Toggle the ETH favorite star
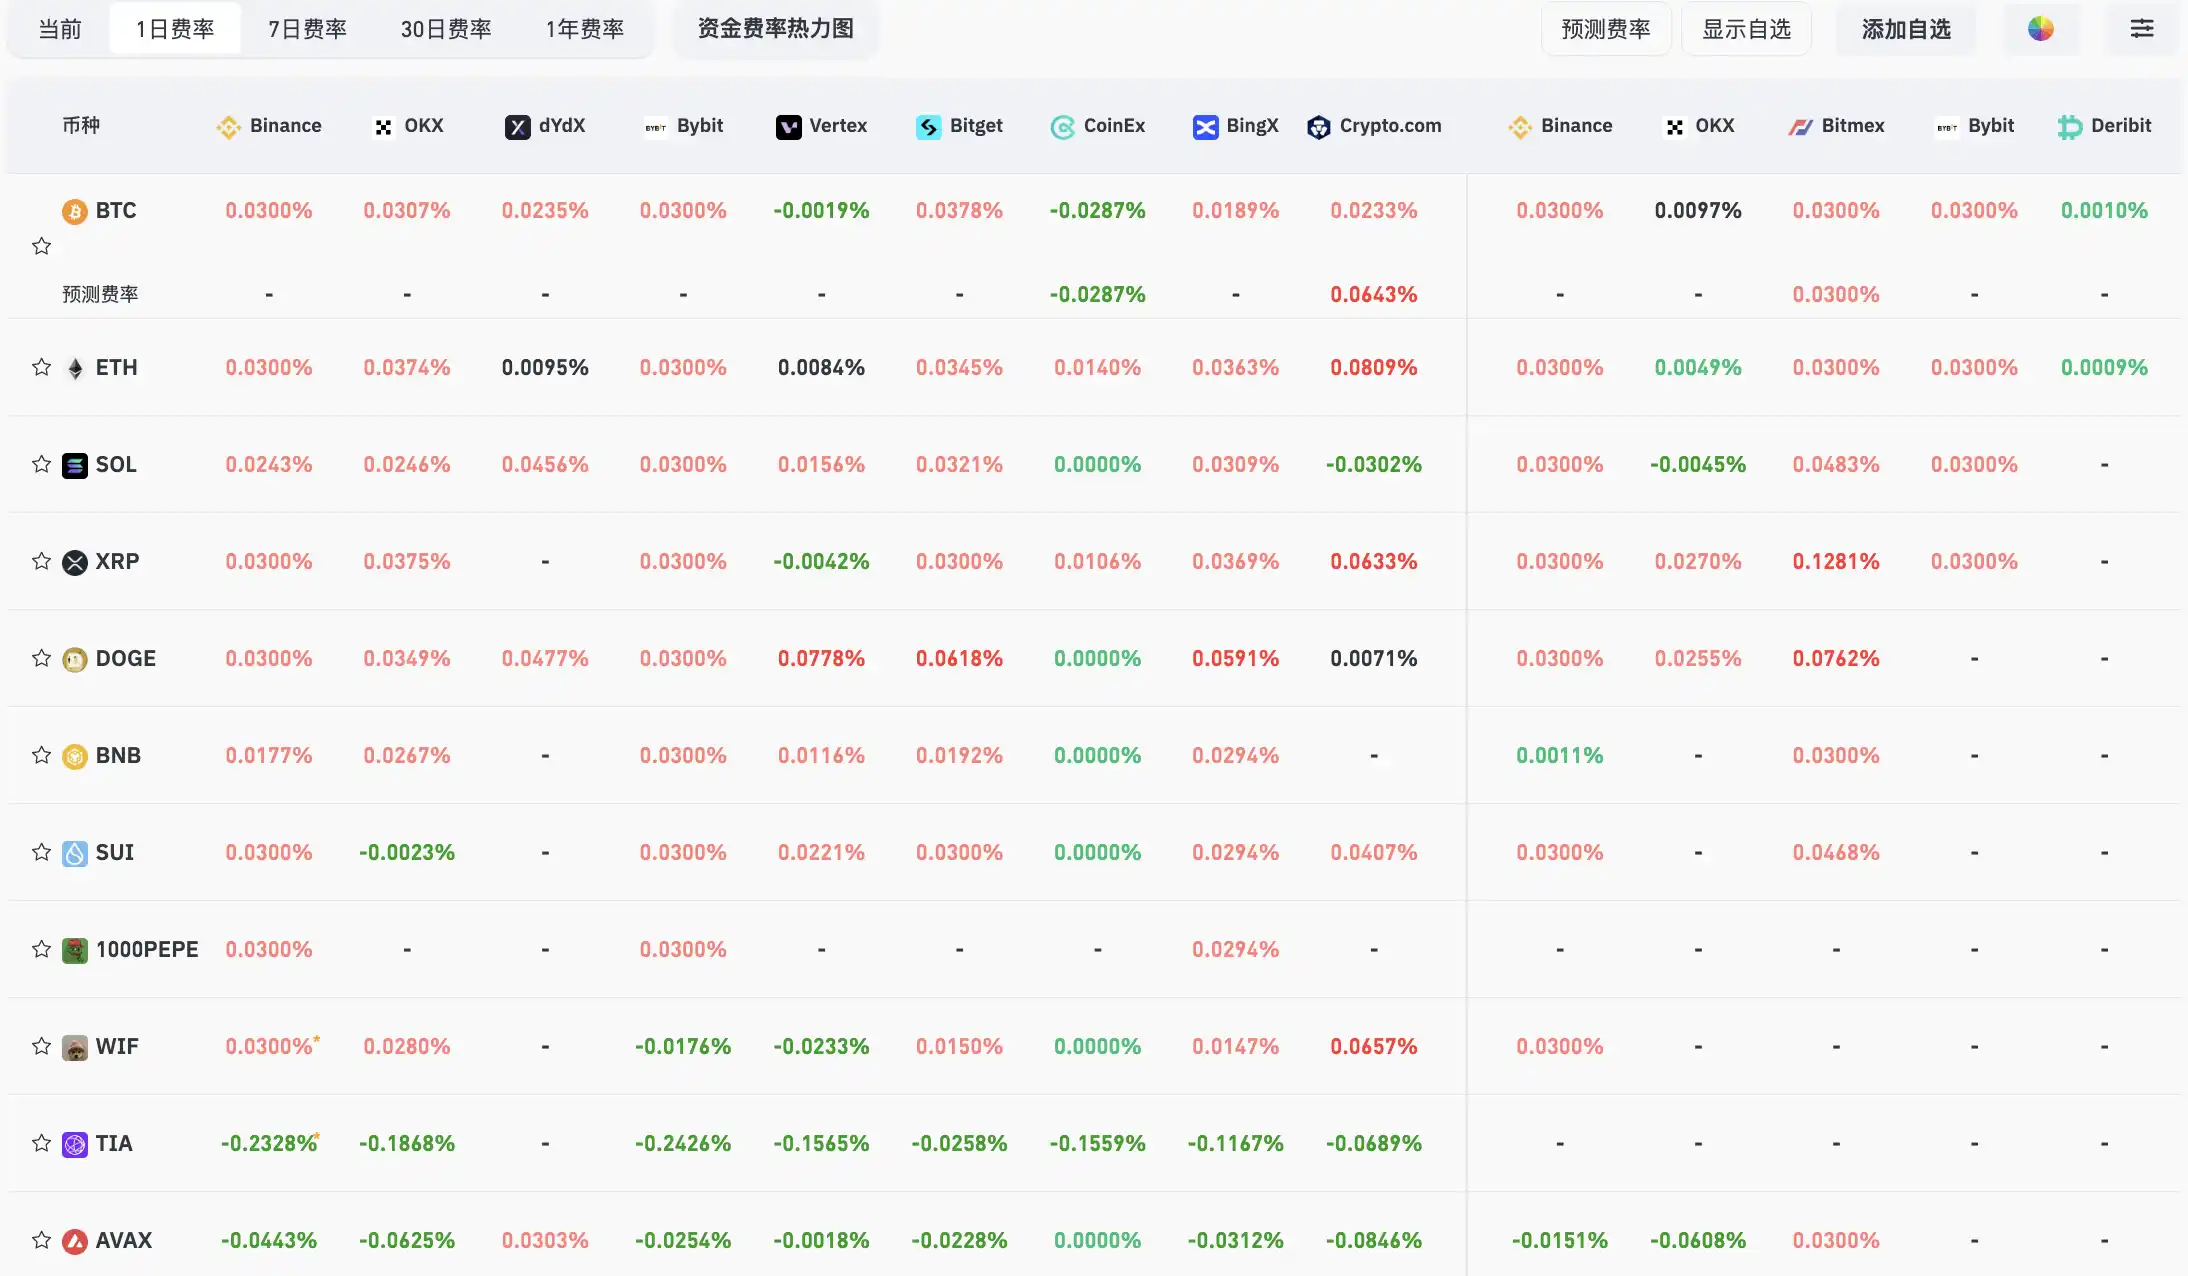The height and width of the screenshot is (1276, 2188). click(x=41, y=367)
